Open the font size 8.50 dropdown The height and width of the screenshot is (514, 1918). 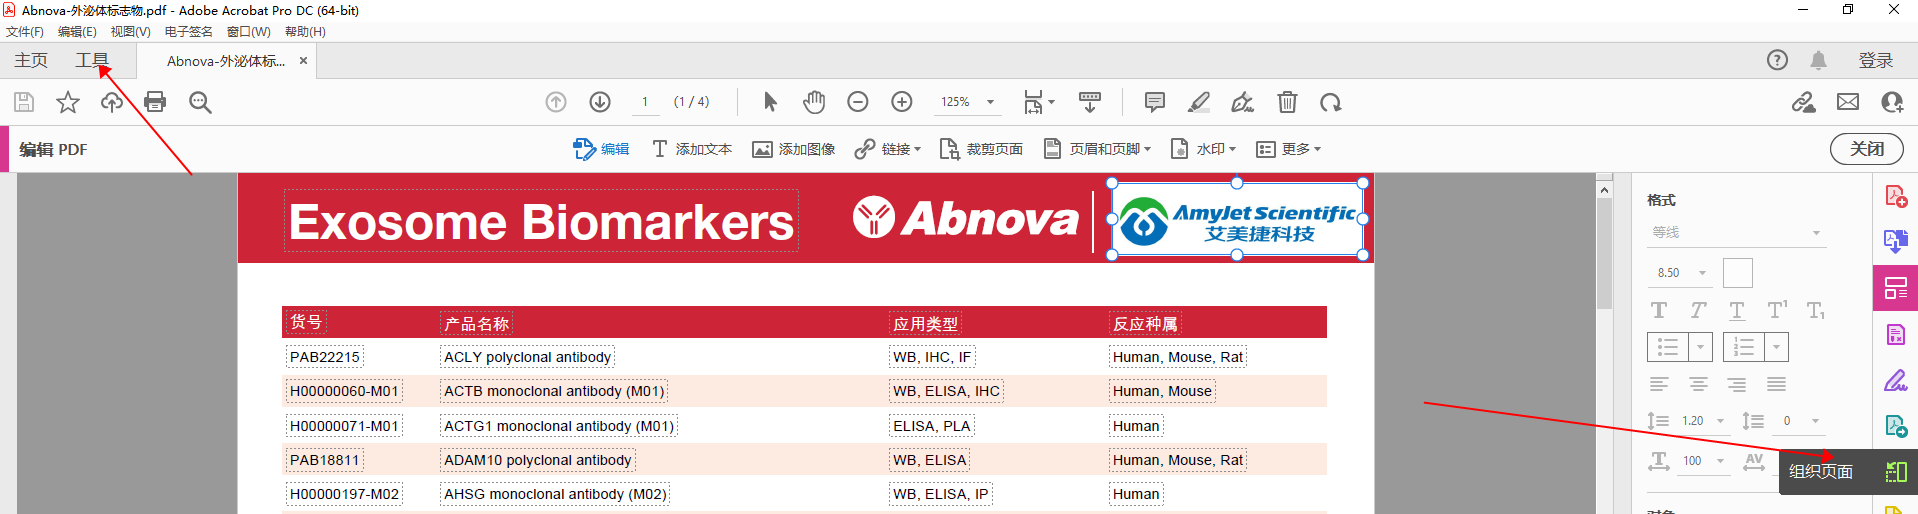[x=1702, y=273]
